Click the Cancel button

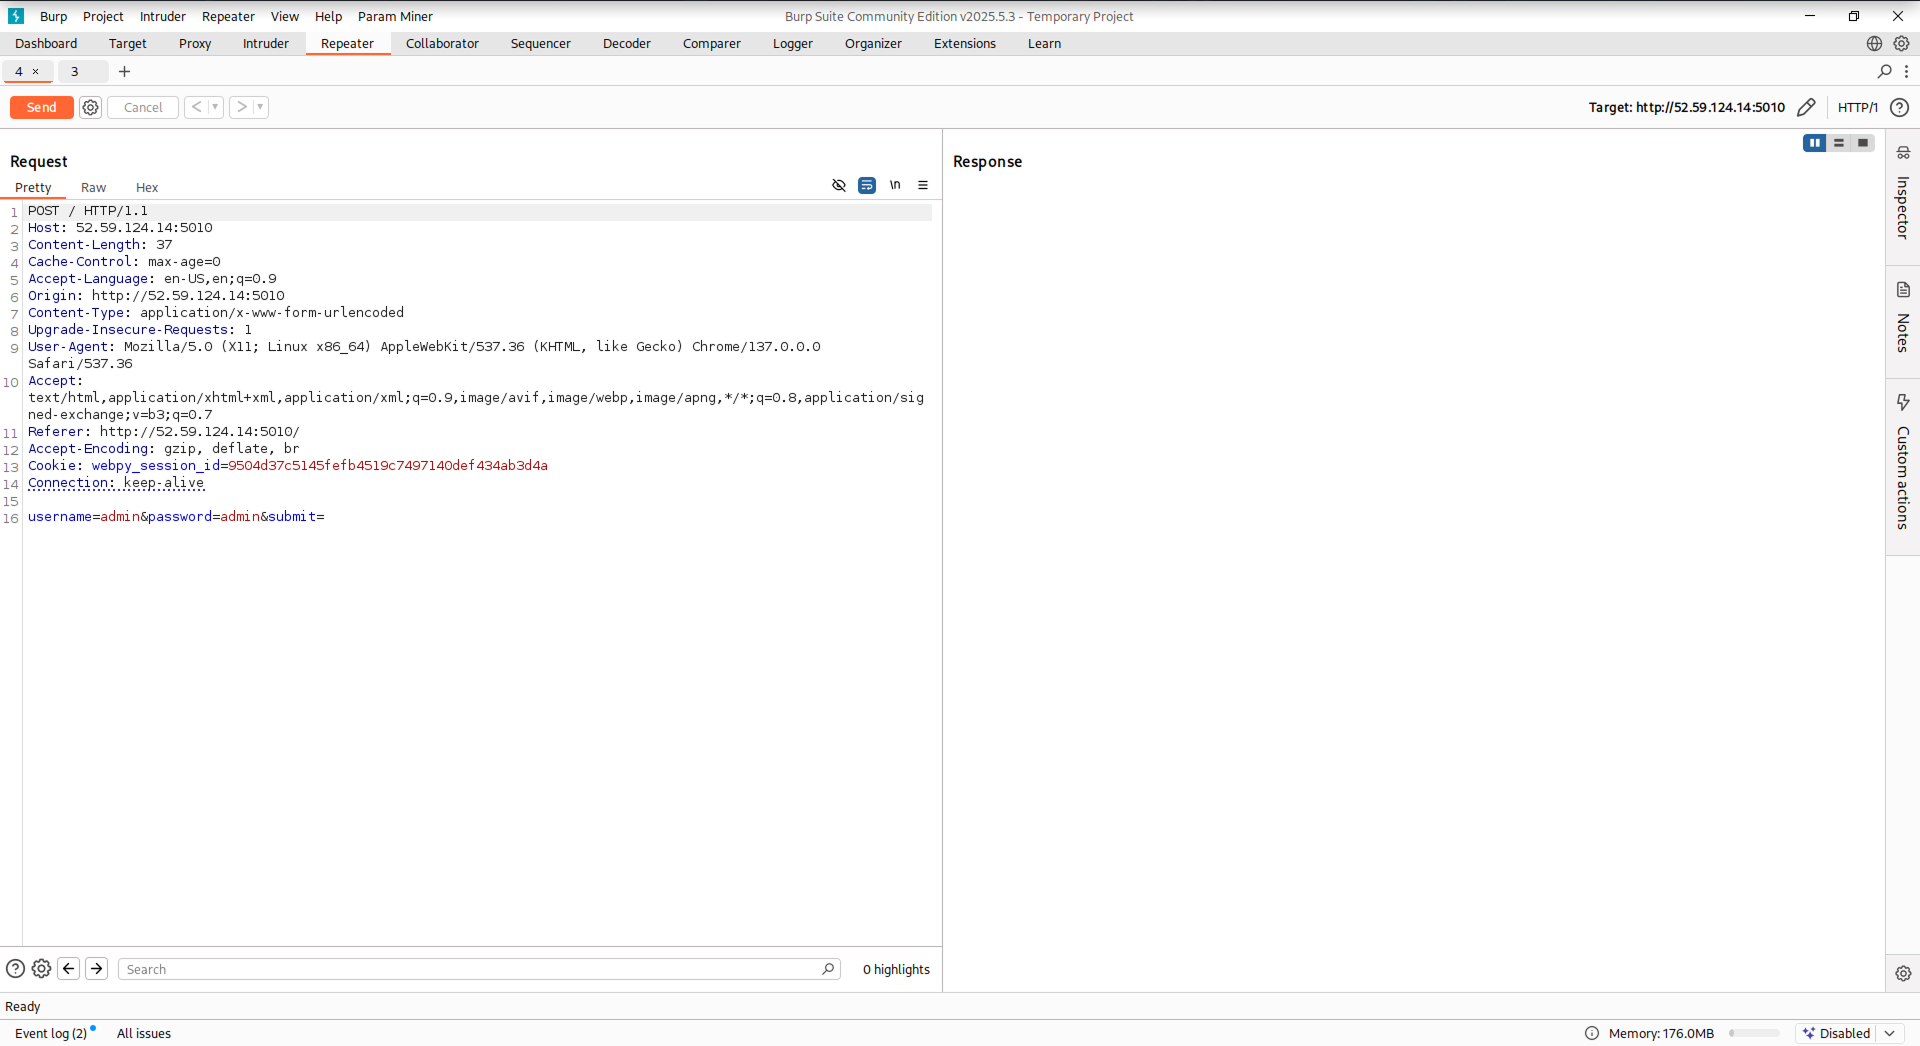click(143, 107)
